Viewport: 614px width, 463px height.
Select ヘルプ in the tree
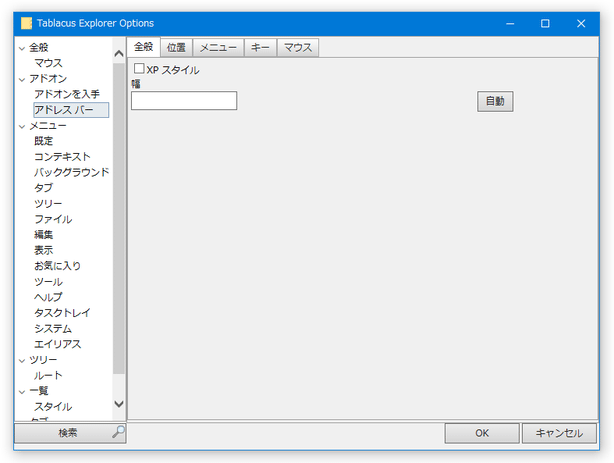[x=48, y=297]
